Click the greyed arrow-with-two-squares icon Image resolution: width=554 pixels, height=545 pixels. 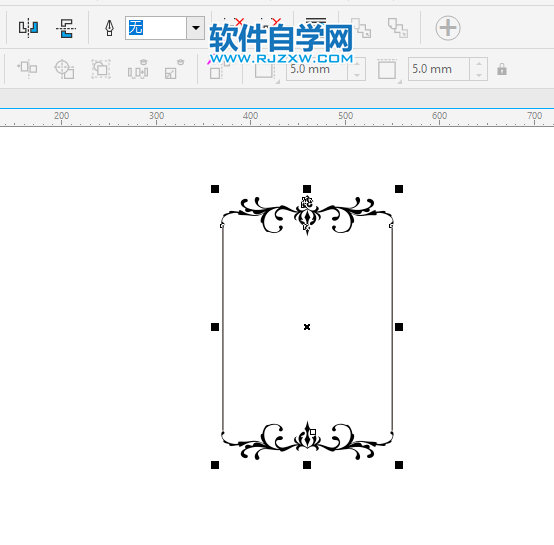[28, 68]
